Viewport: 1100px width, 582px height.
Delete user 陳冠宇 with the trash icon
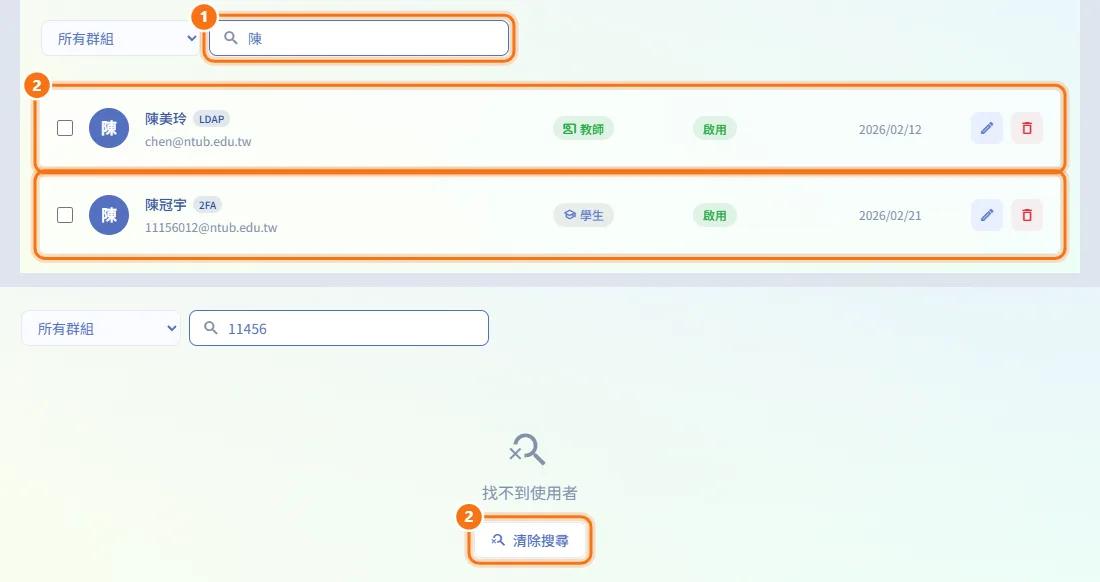point(1026,215)
